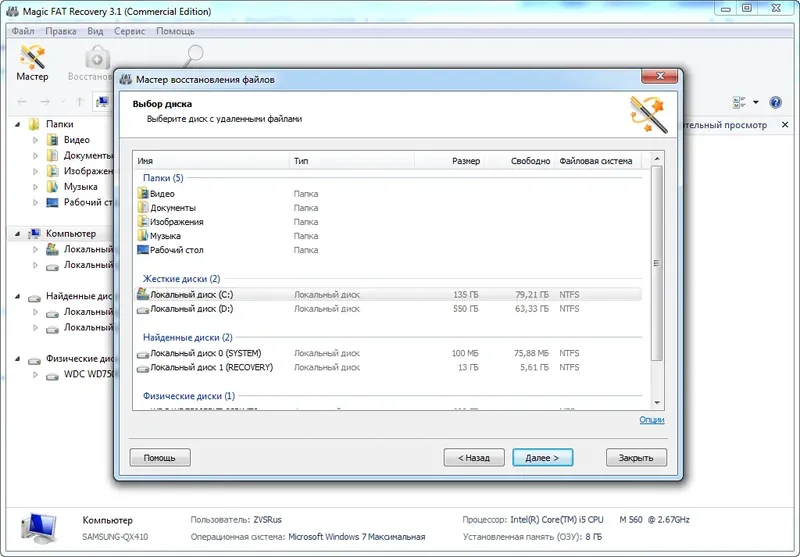Sort list by the Имя column header
The height and width of the screenshot is (557, 800).
[211, 161]
